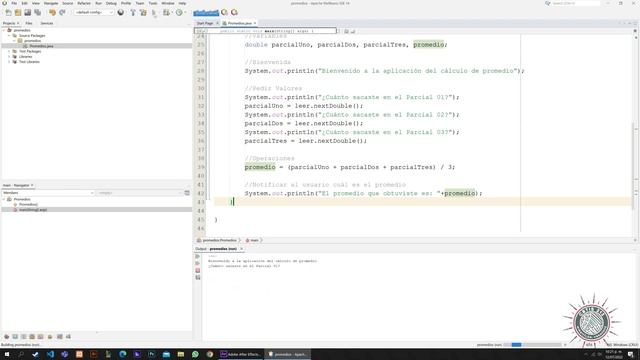The width and height of the screenshot is (640, 360).
Task: Collapse the Source Packages node
Action: (9, 36)
